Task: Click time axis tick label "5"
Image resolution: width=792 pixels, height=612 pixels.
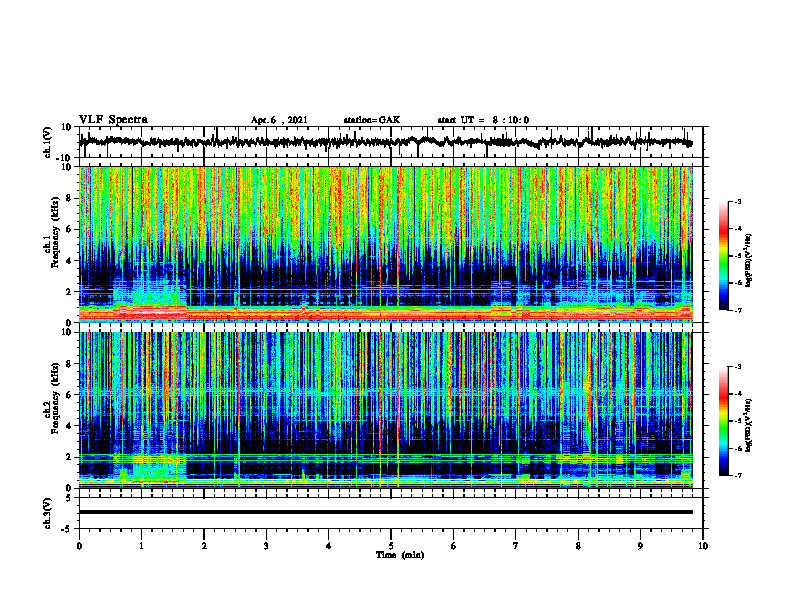Action: click(391, 546)
